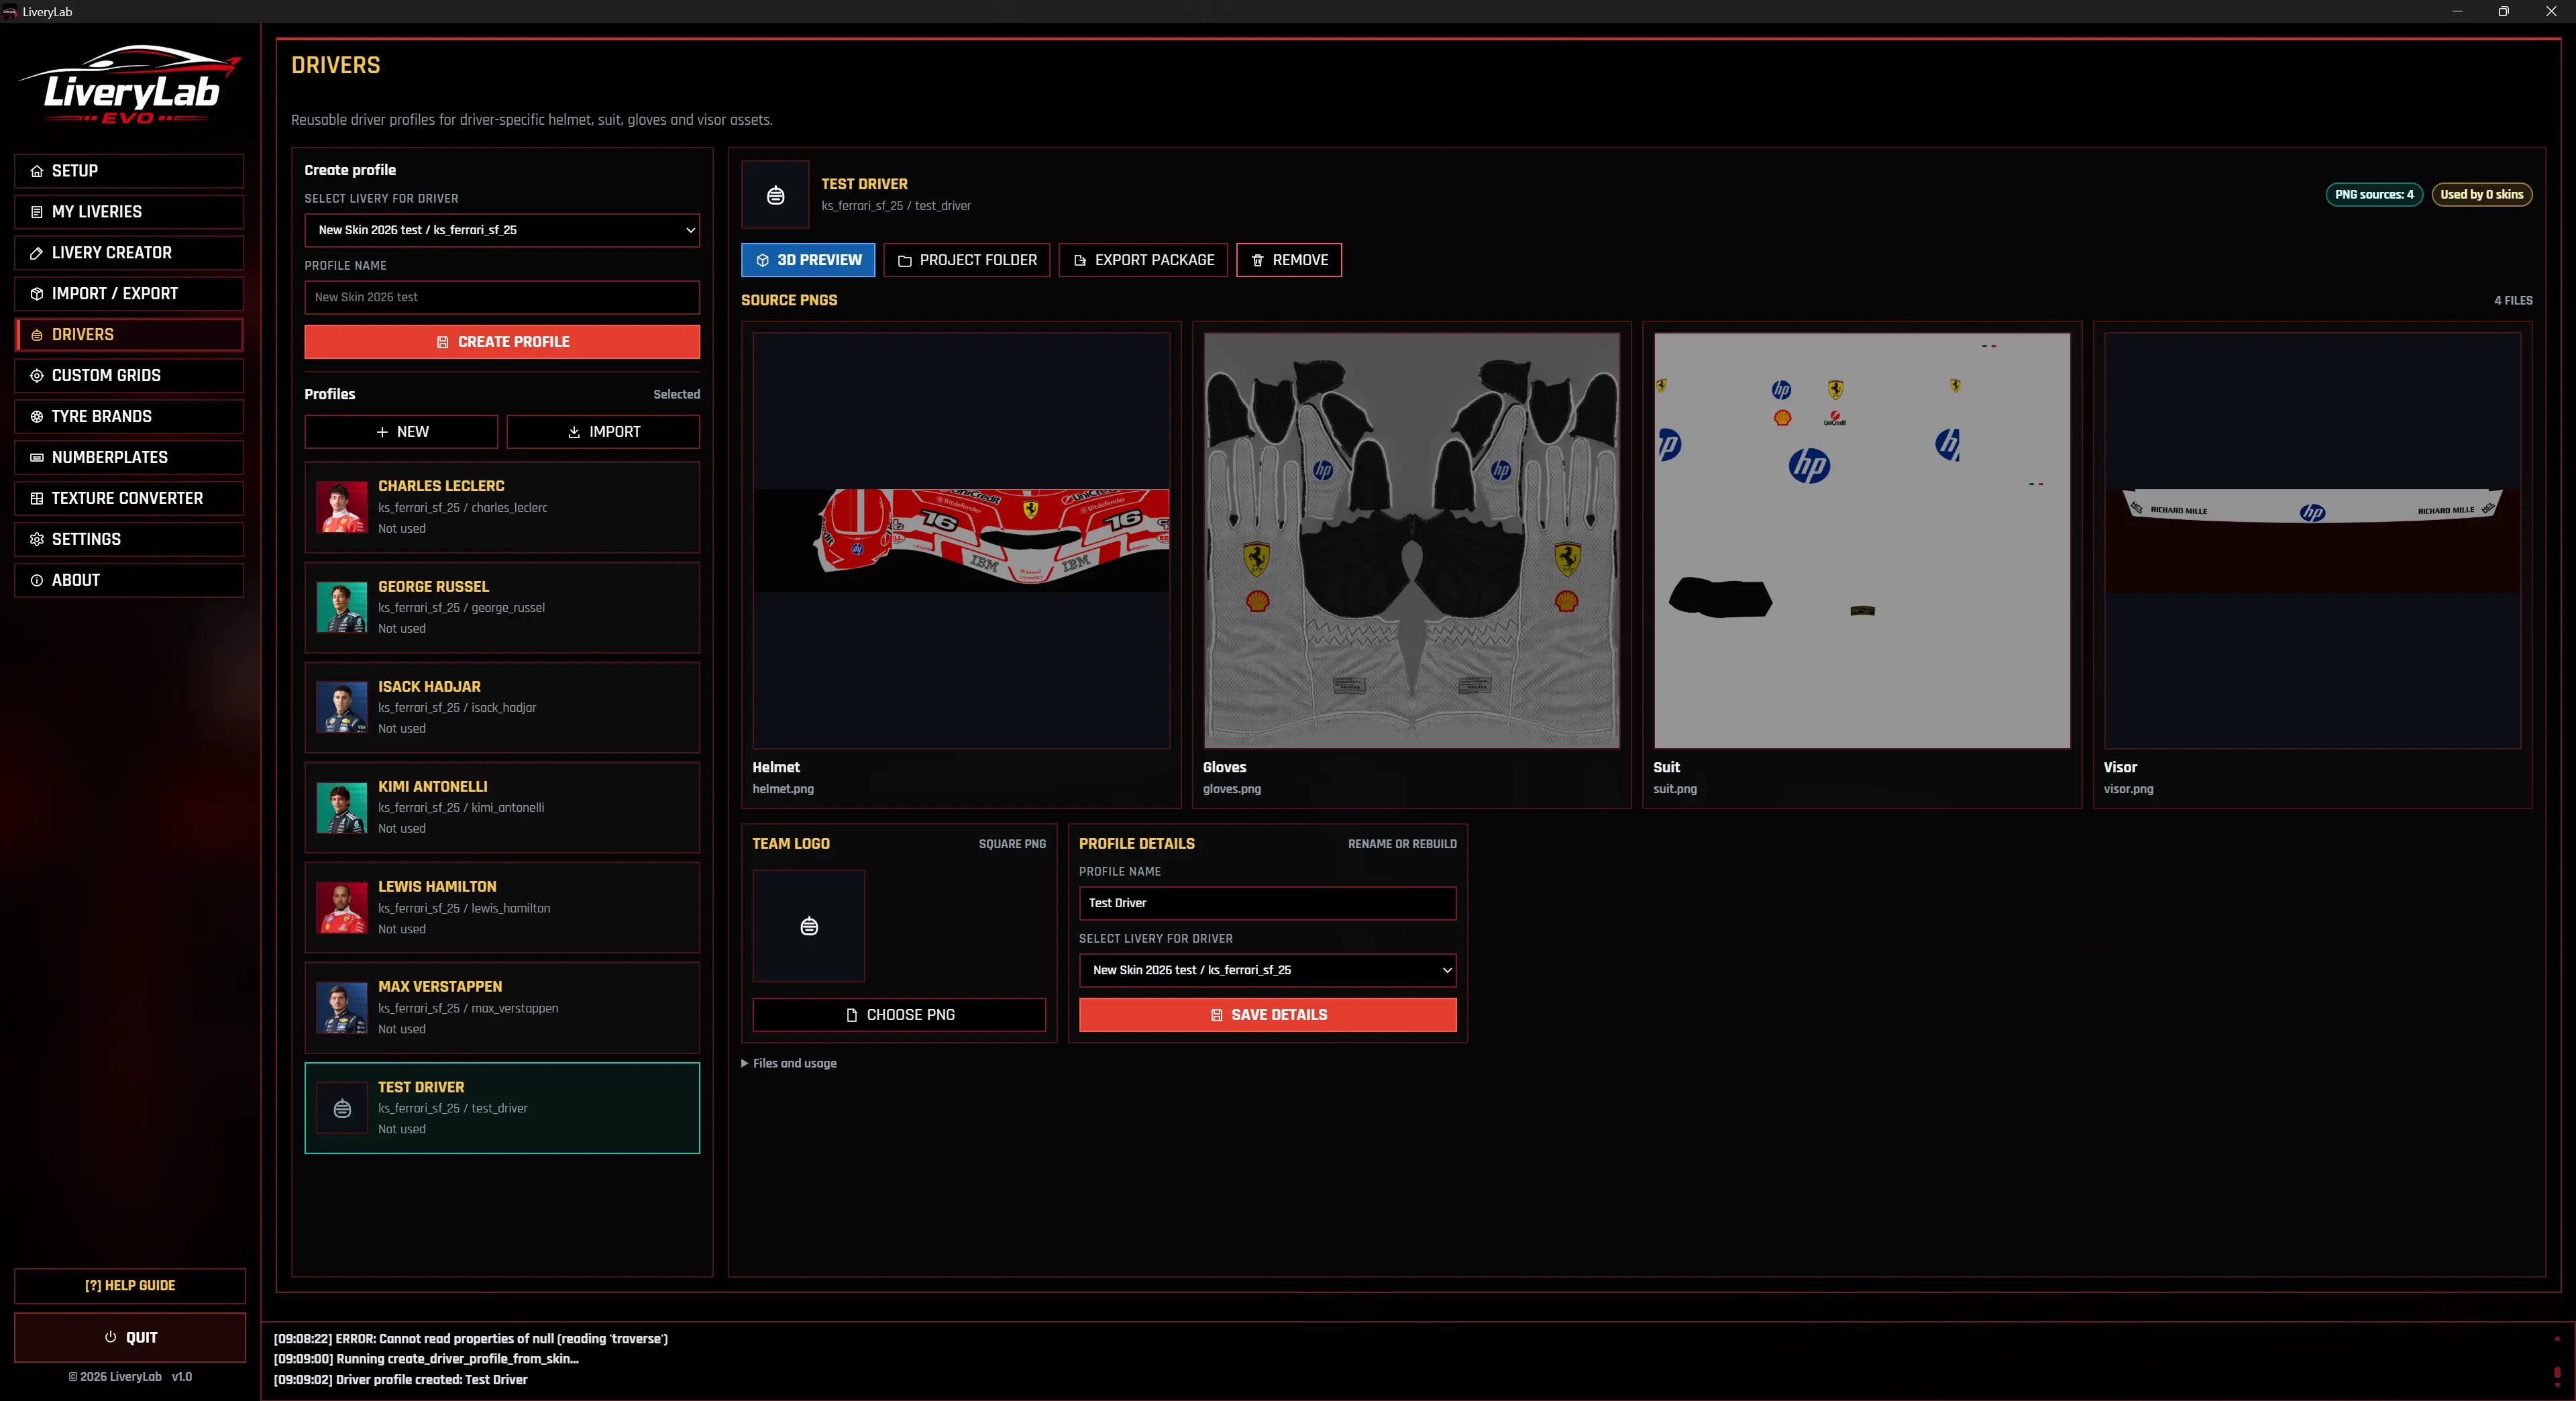Open the Project Folder
Image resolution: width=2576 pixels, height=1401 pixels.
[x=967, y=260]
